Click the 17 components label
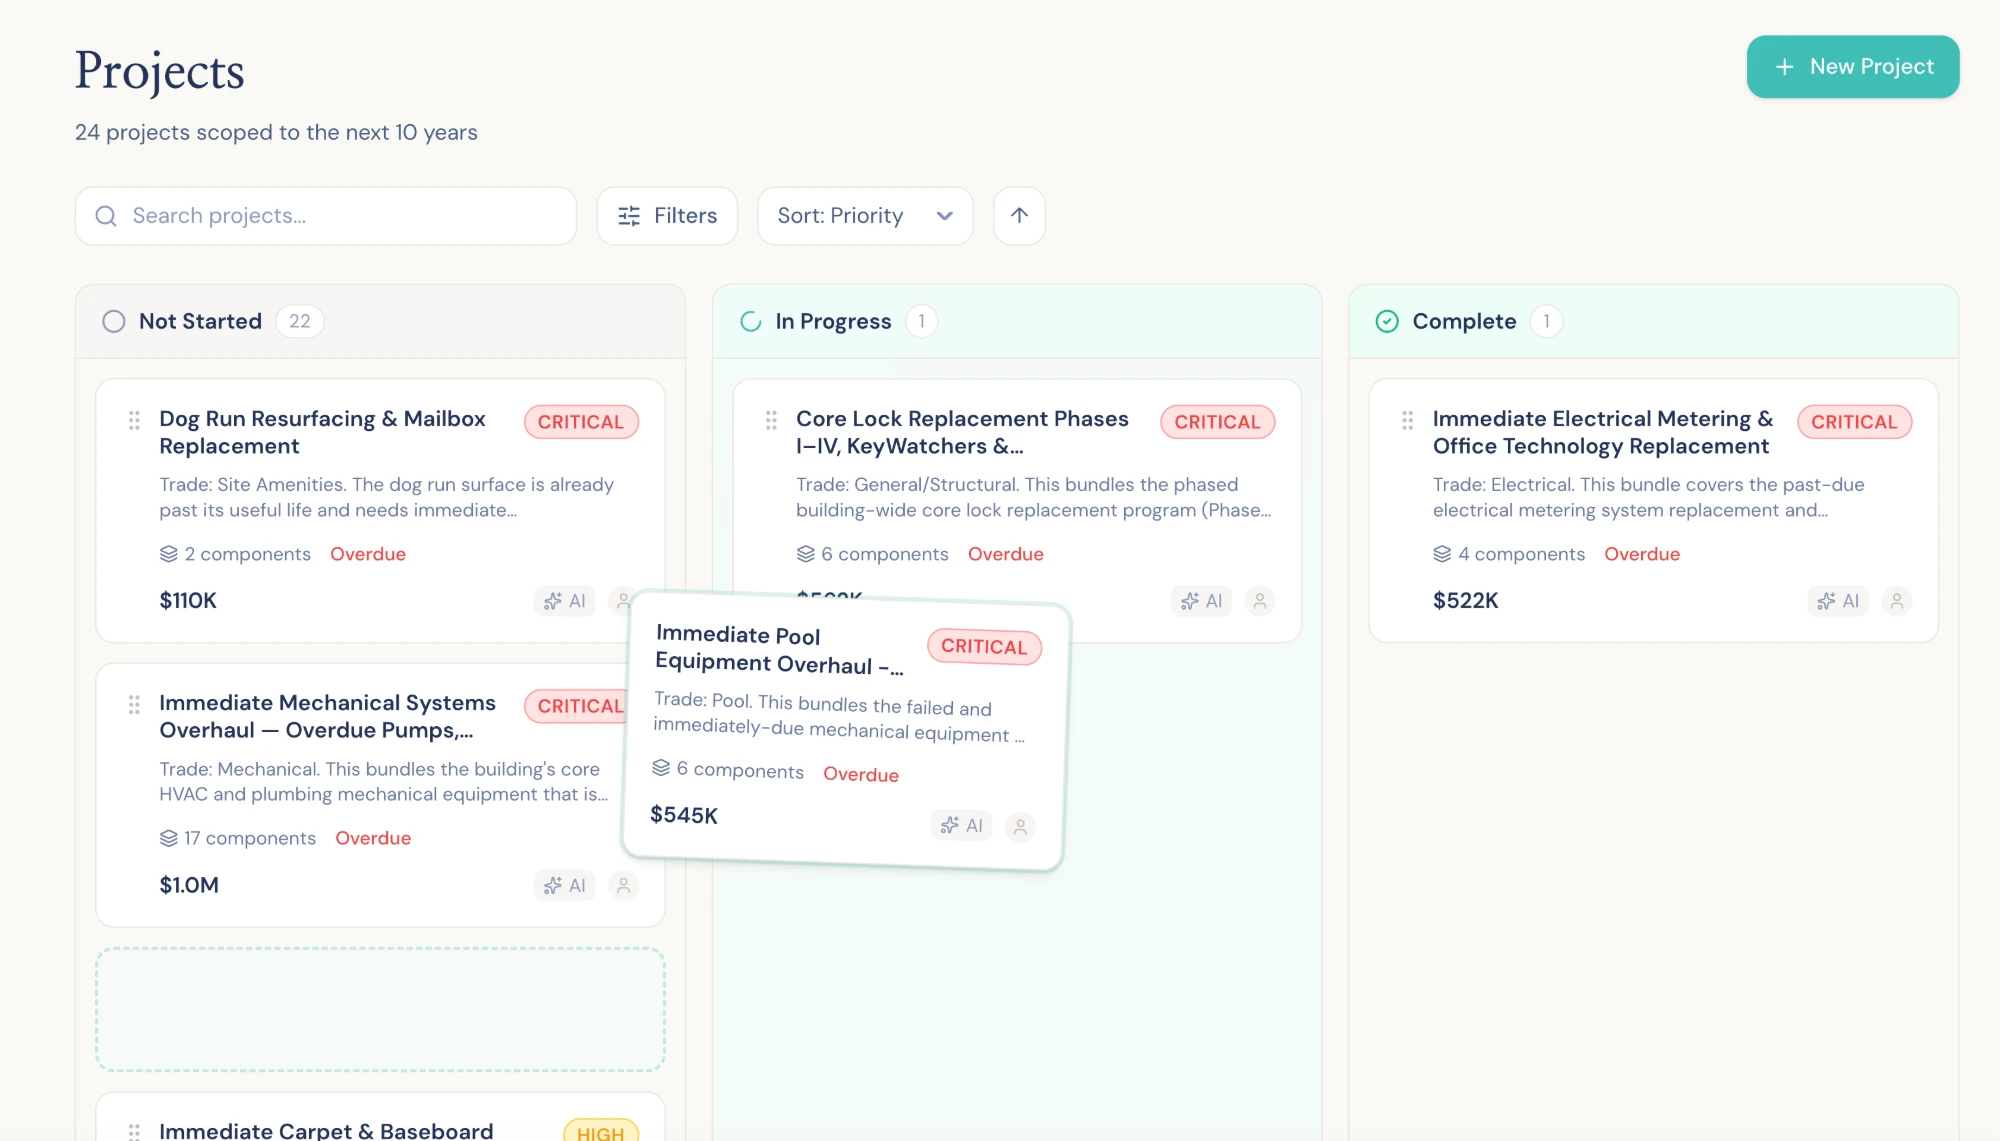Image resolution: width=2000 pixels, height=1141 pixels. 237,838
